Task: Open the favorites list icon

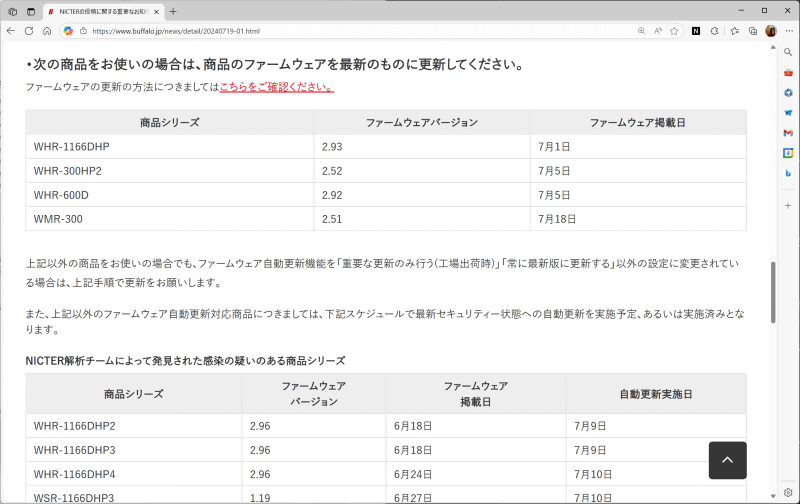Action: (735, 31)
